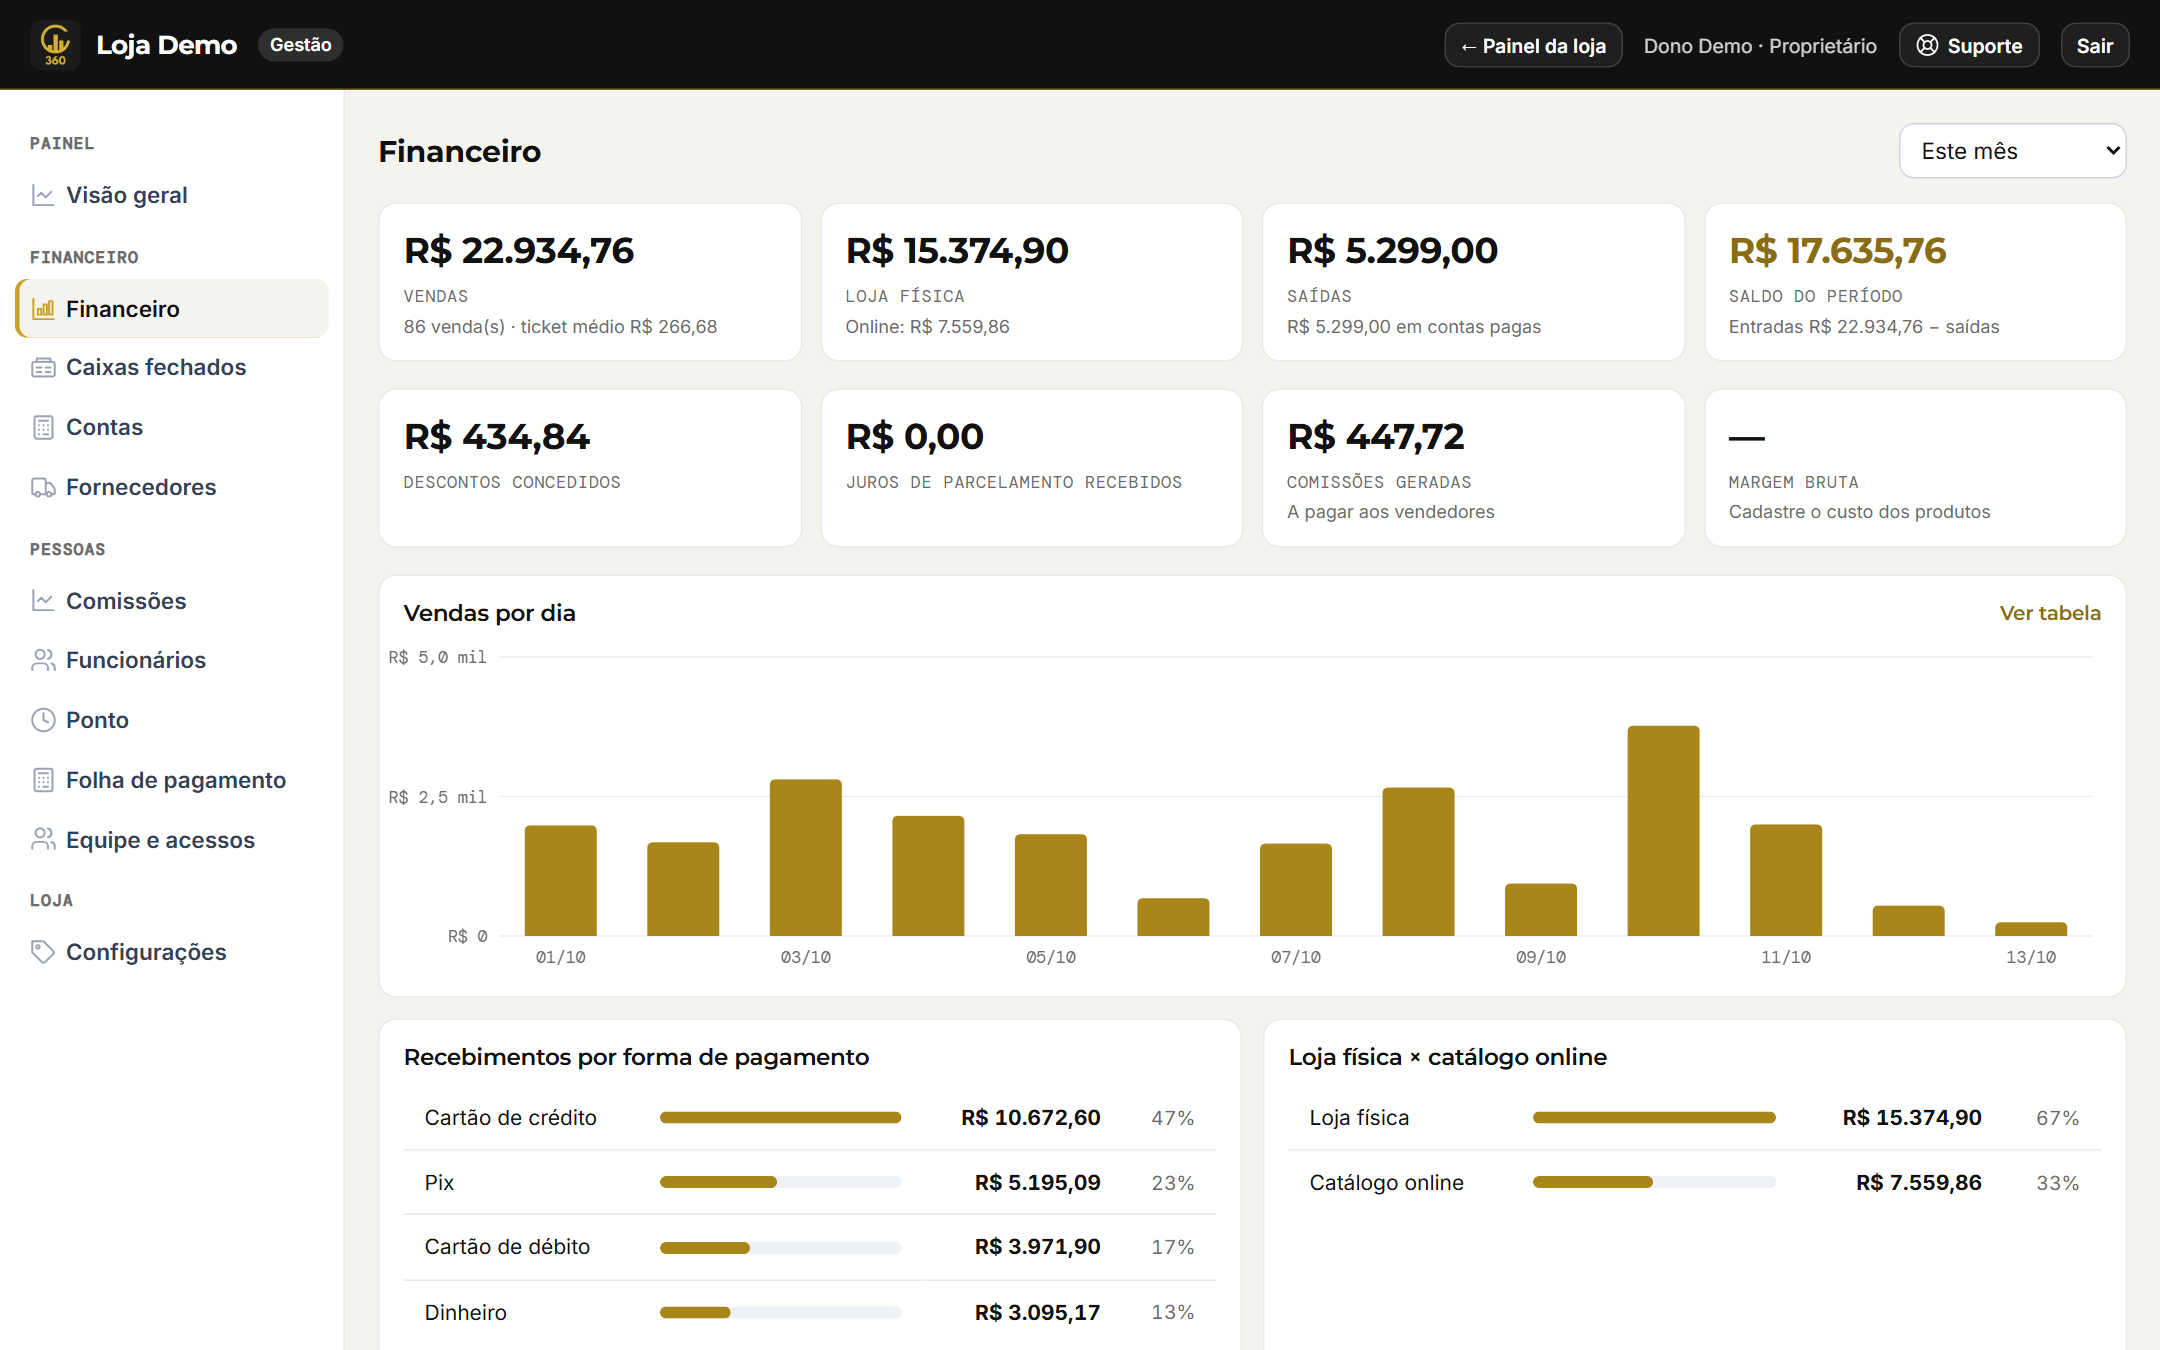
Task: Click the Contas calculator icon
Action: [x=43, y=428]
